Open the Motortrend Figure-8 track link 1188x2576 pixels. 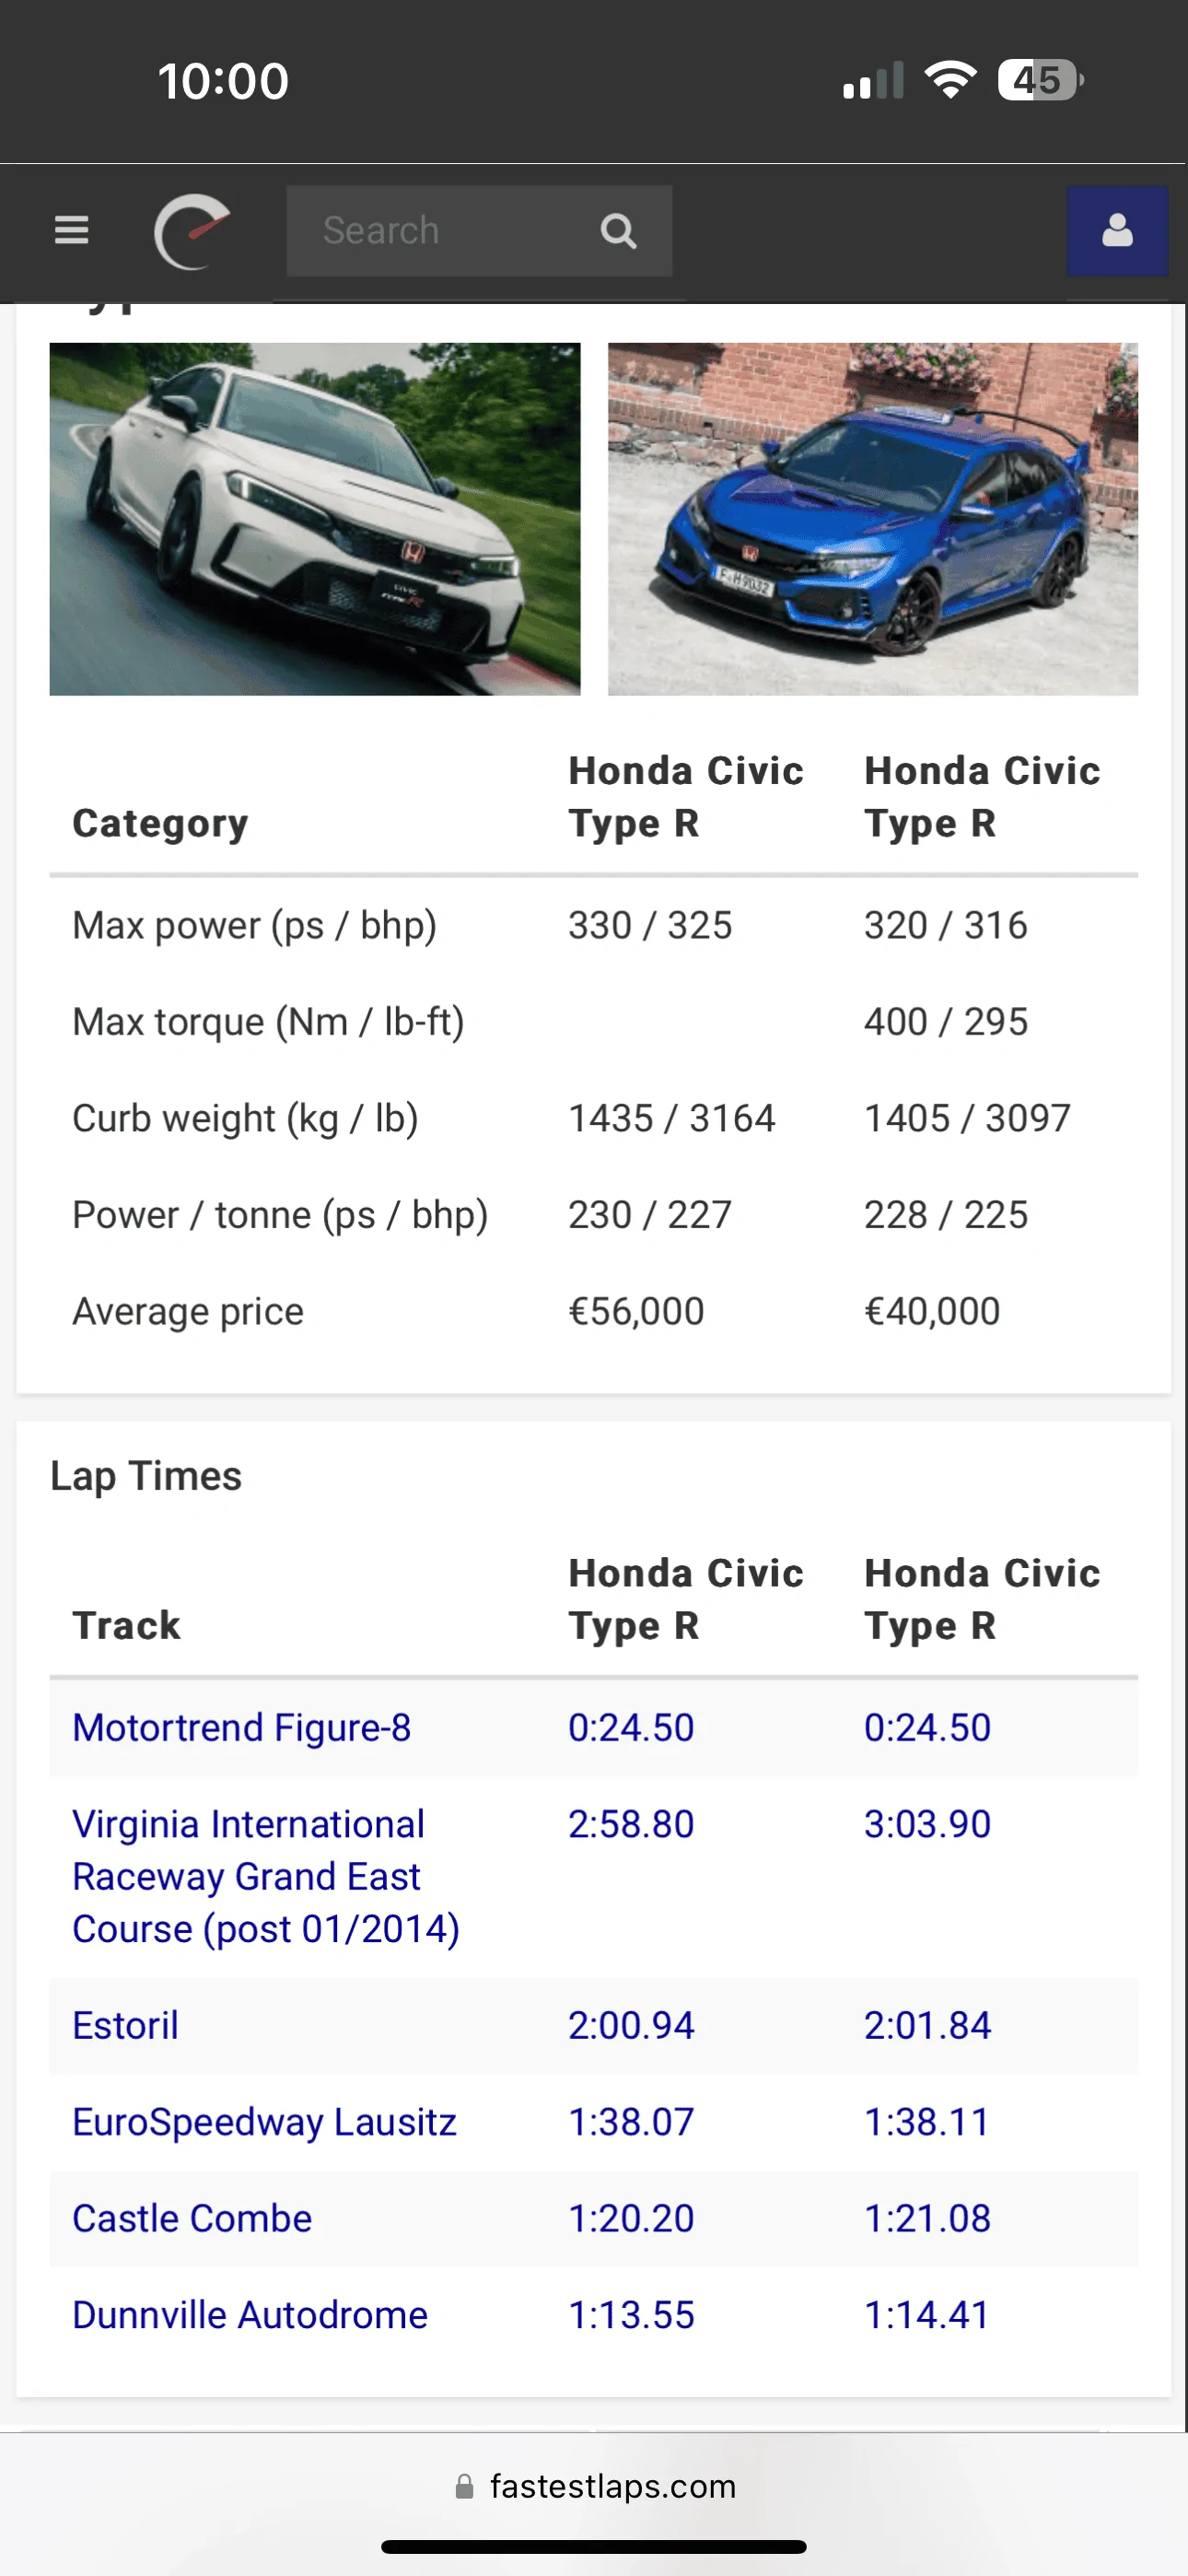242,1727
